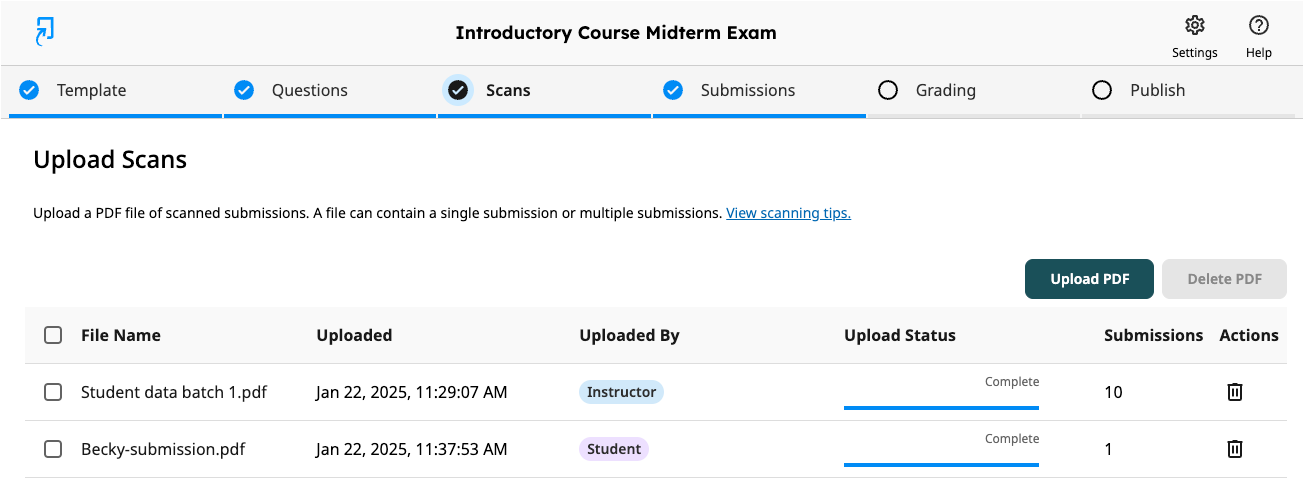Switch to the Publish step
This screenshot has width=1303, height=492.
(1188, 91)
